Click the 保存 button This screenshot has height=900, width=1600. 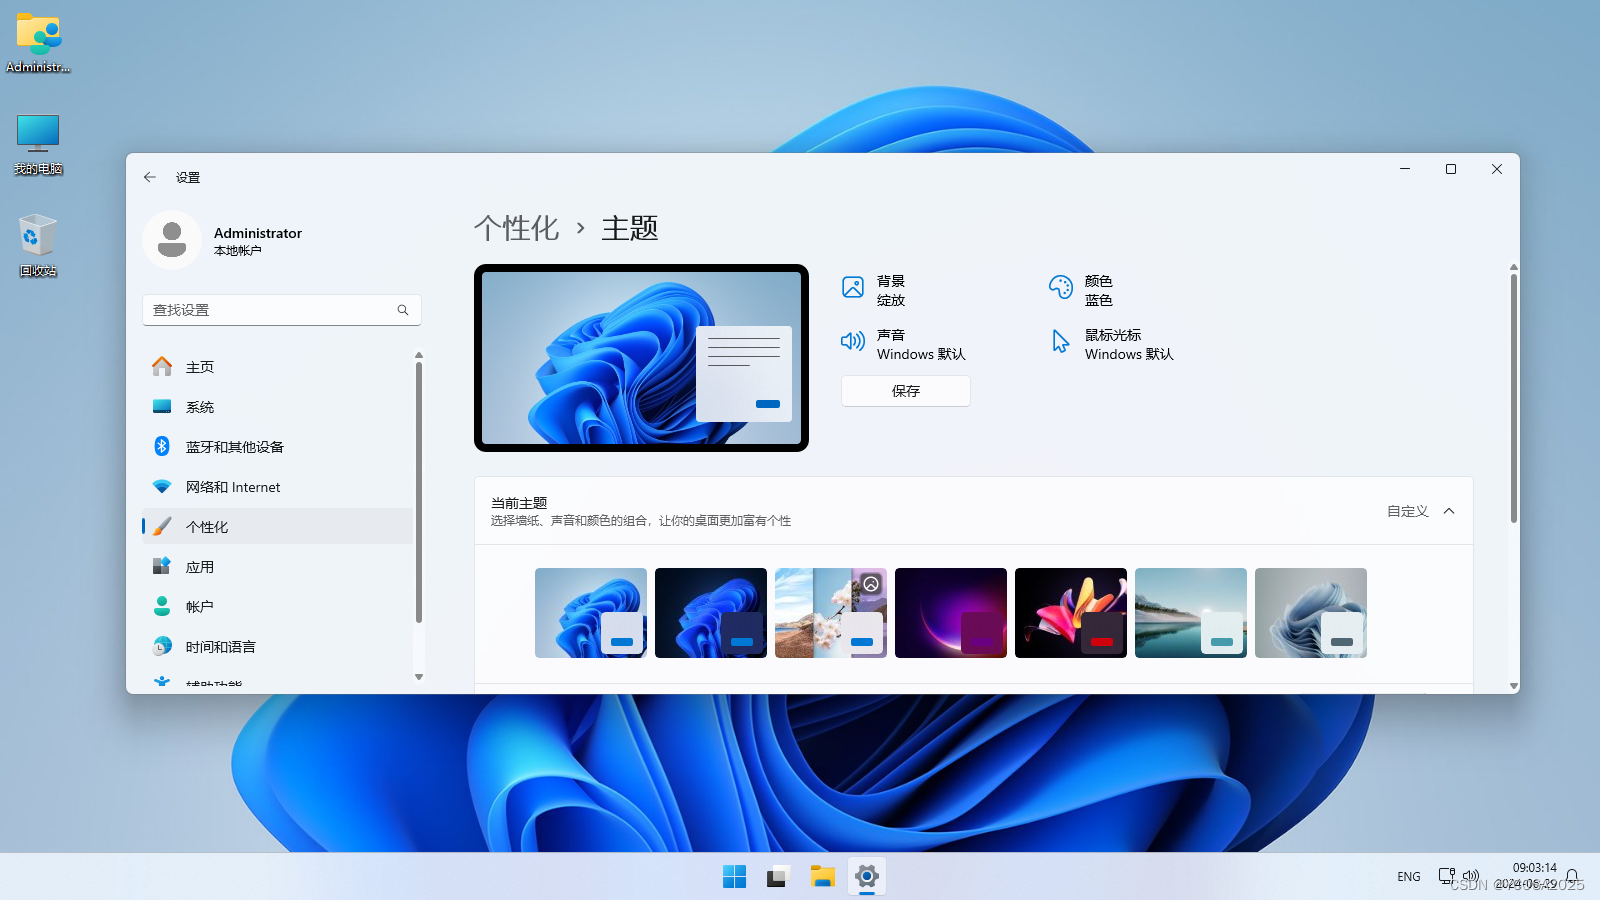pos(906,391)
